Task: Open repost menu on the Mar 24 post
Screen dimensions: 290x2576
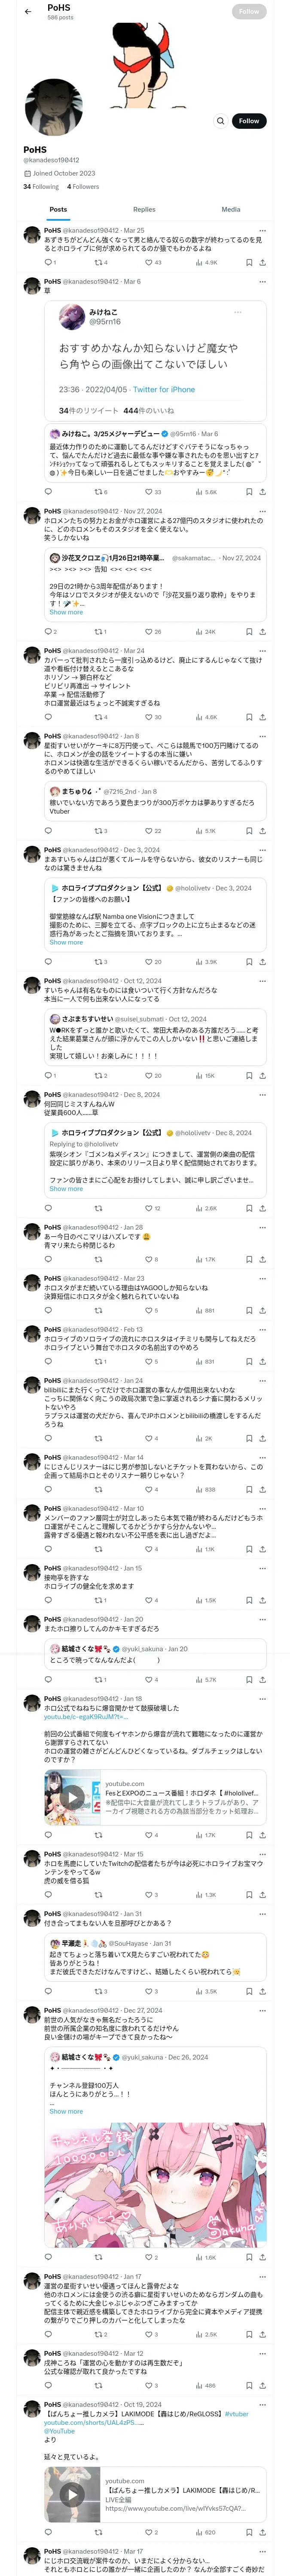Action: tap(99, 717)
